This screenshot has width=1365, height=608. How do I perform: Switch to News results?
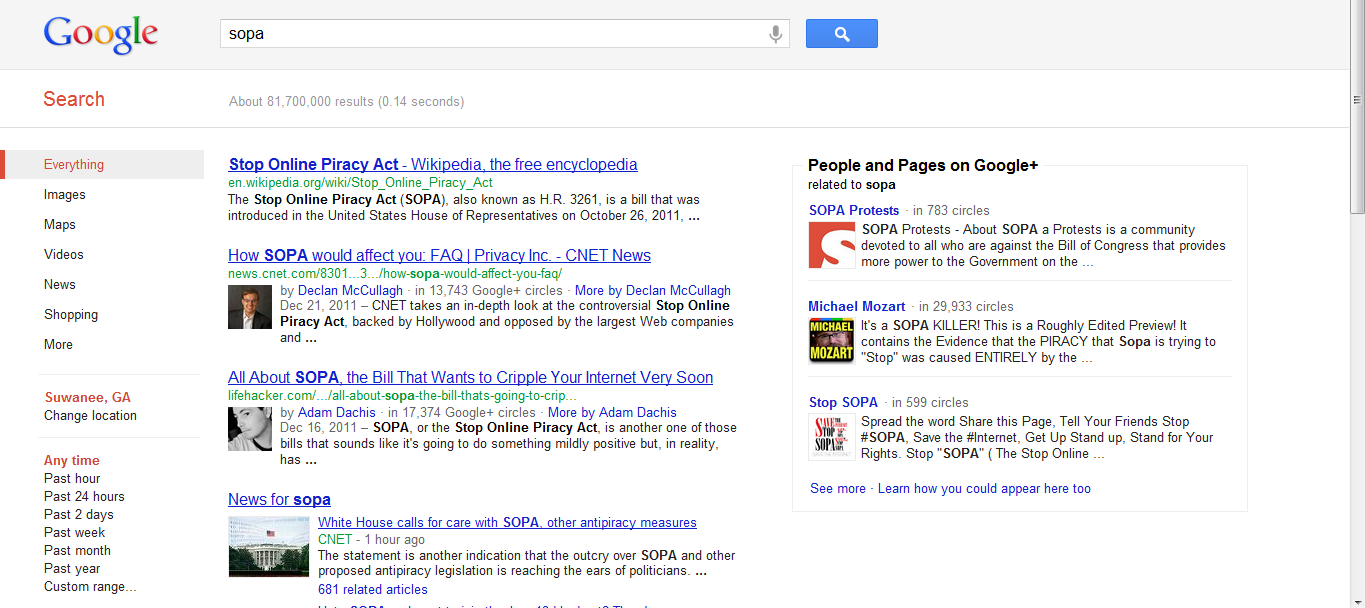coord(60,285)
